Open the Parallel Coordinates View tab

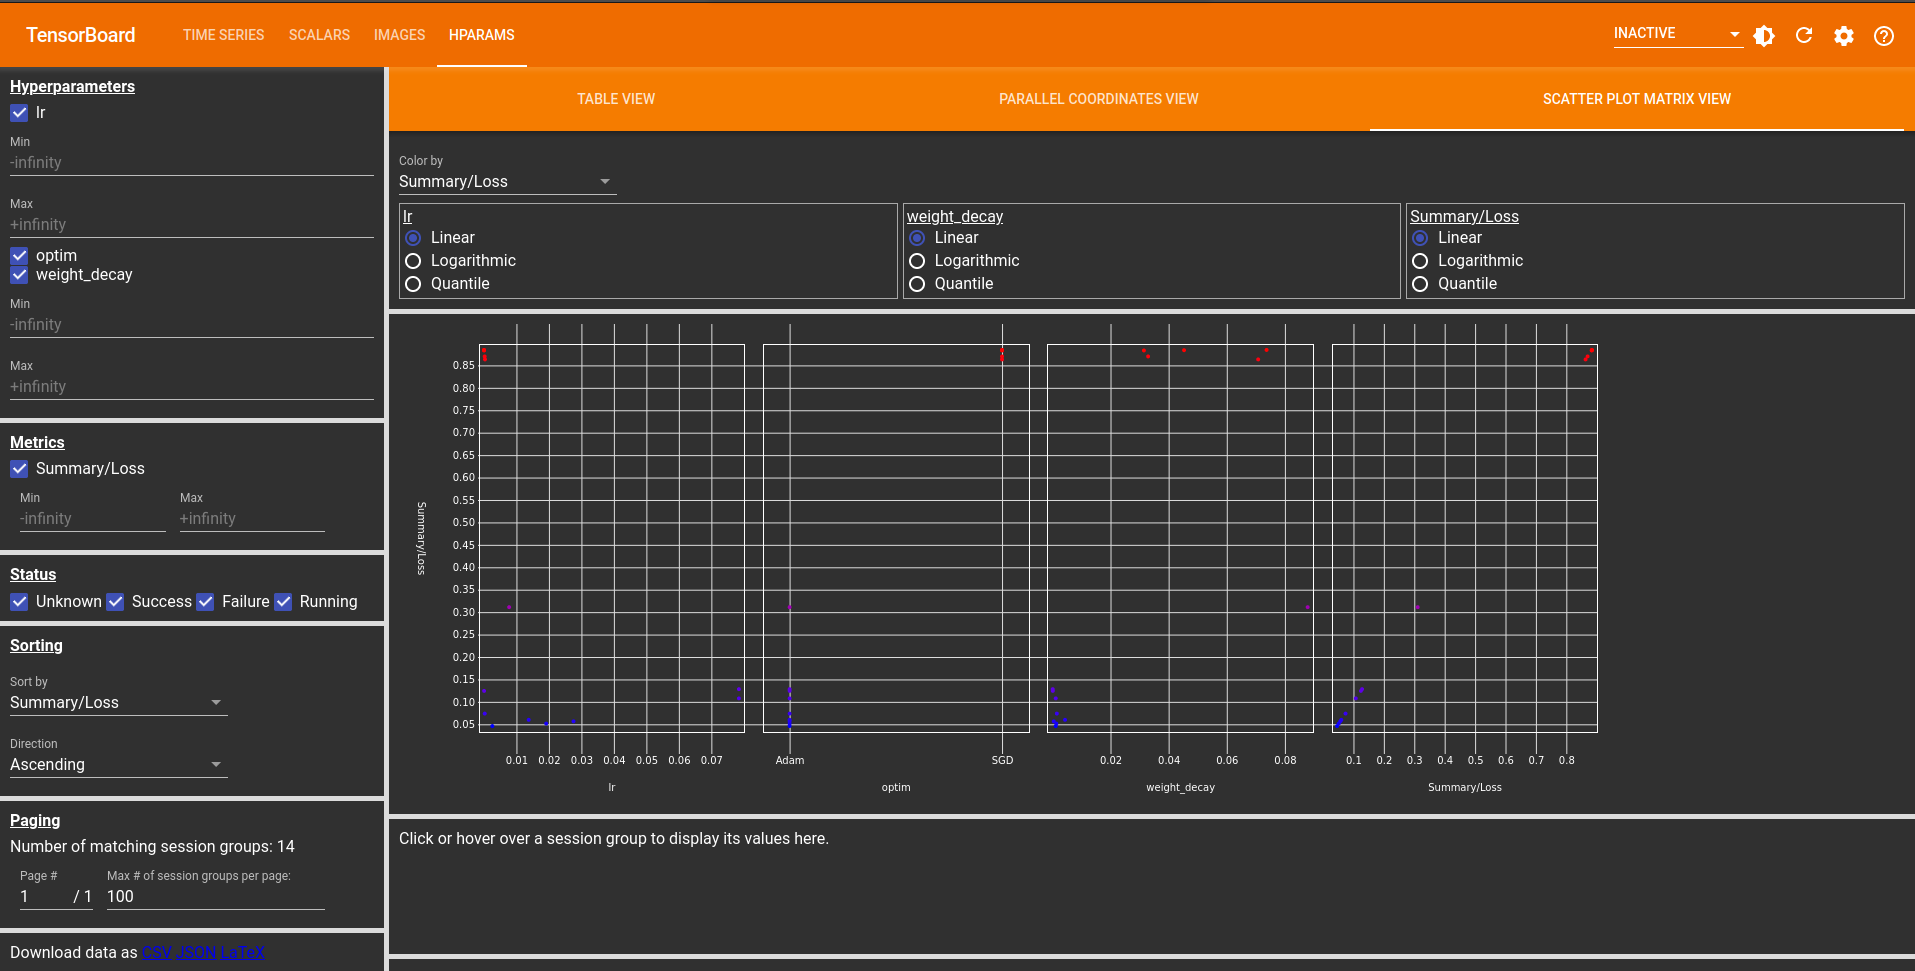1098,99
